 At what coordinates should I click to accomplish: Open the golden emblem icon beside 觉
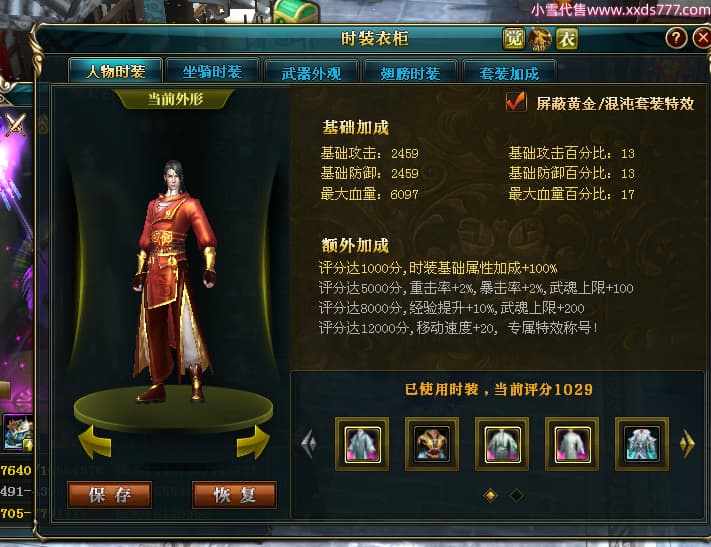[x=540, y=39]
